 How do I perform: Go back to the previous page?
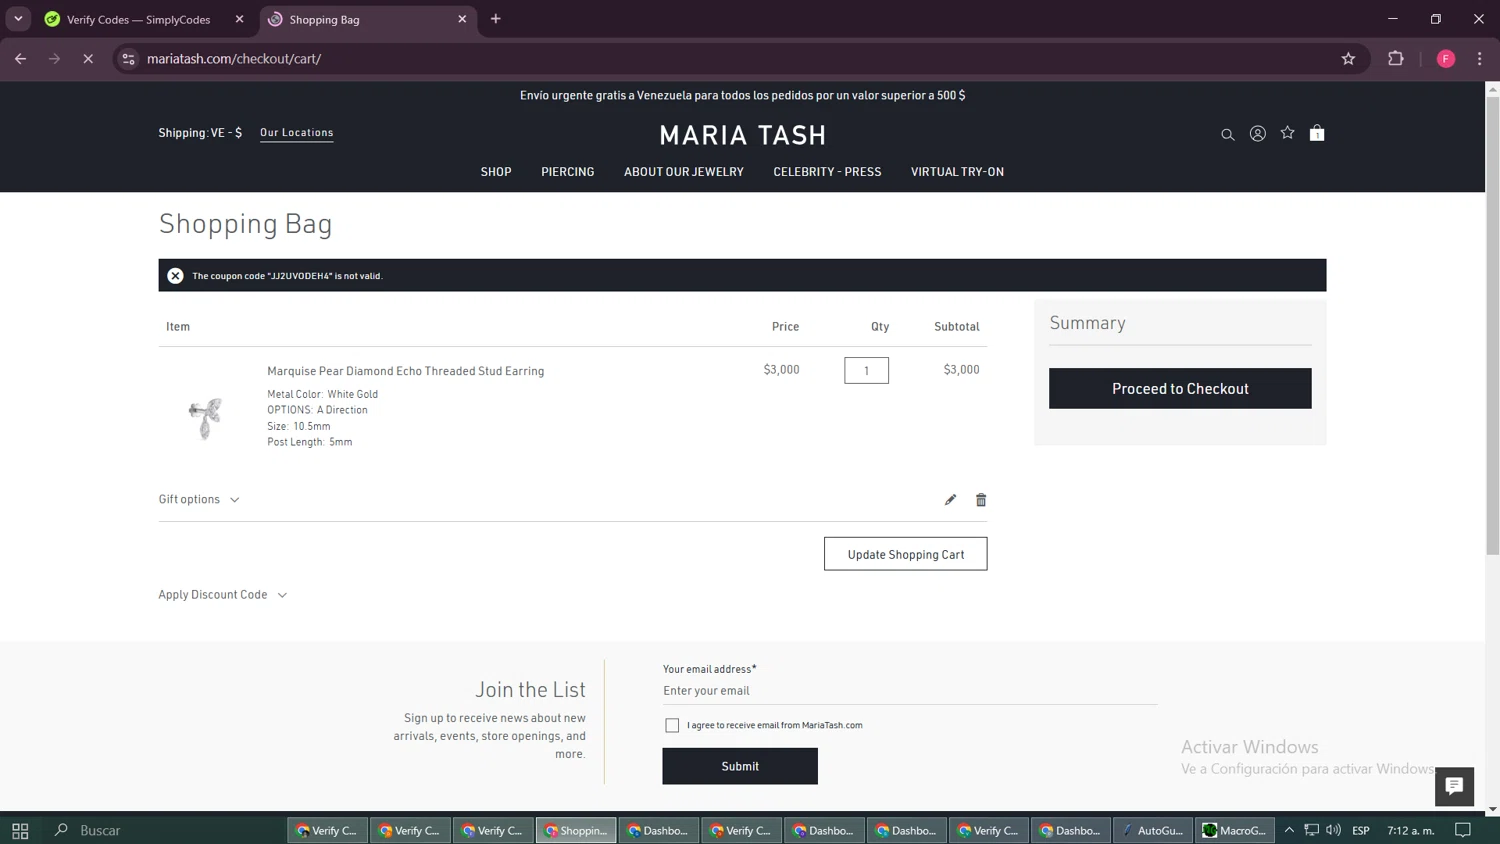[20, 59]
